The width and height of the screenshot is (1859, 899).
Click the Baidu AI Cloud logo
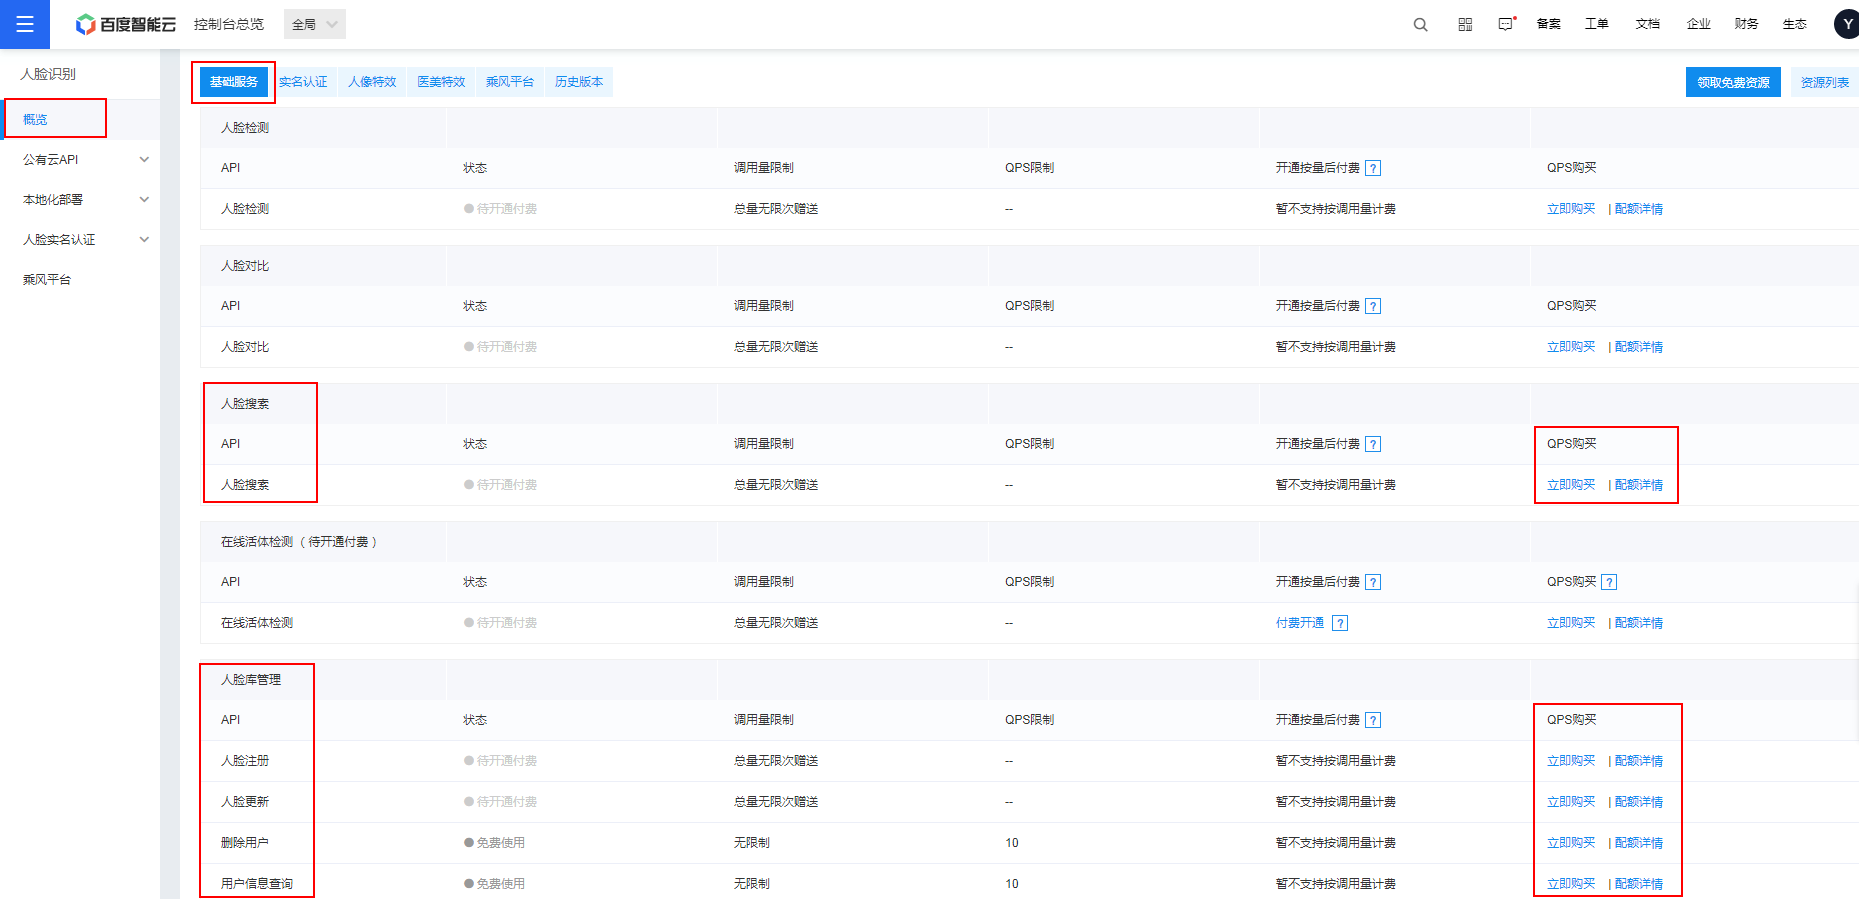(x=126, y=24)
